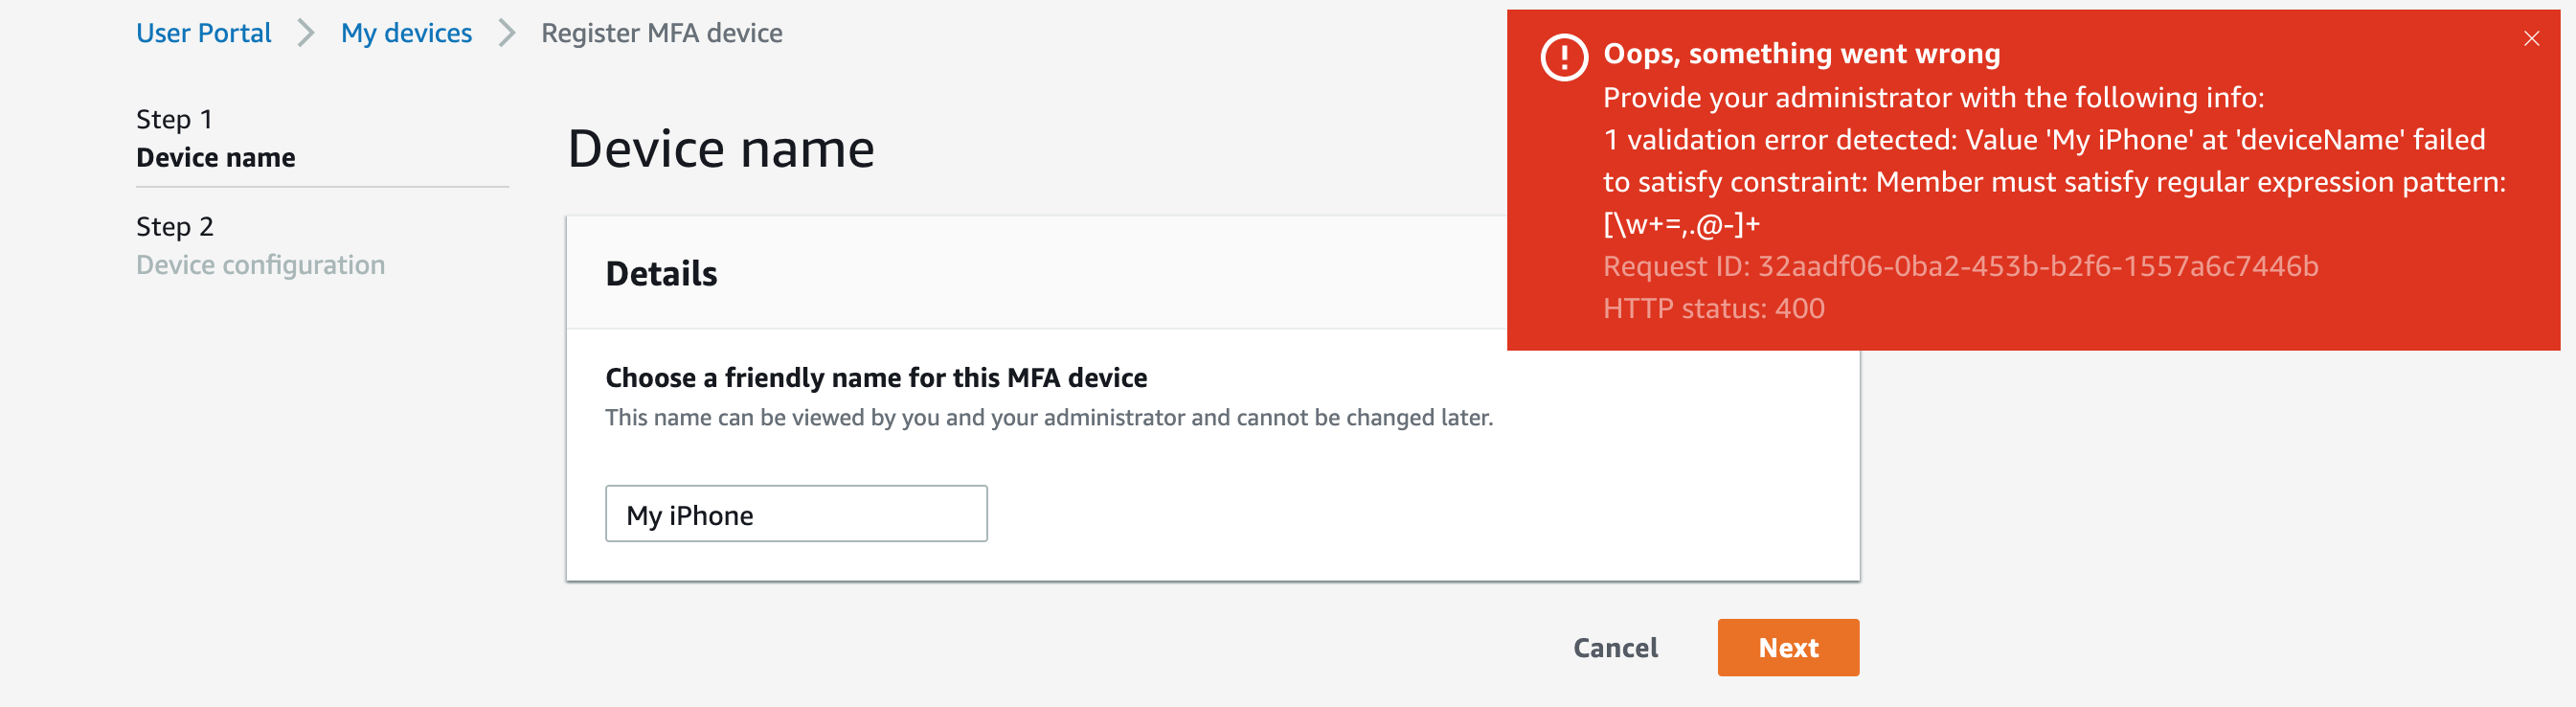Dismiss the error notification with X

tap(2531, 38)
